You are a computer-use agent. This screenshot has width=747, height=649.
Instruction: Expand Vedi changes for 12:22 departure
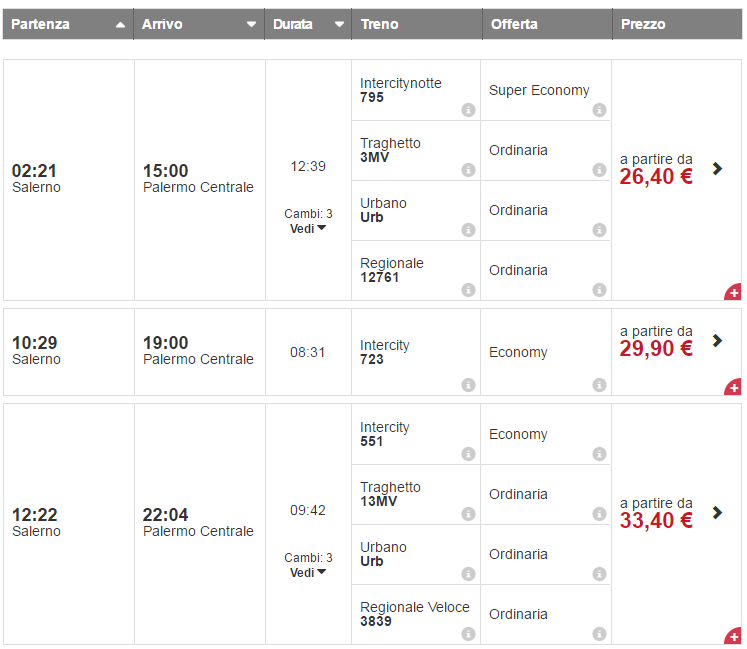(308, 572)
